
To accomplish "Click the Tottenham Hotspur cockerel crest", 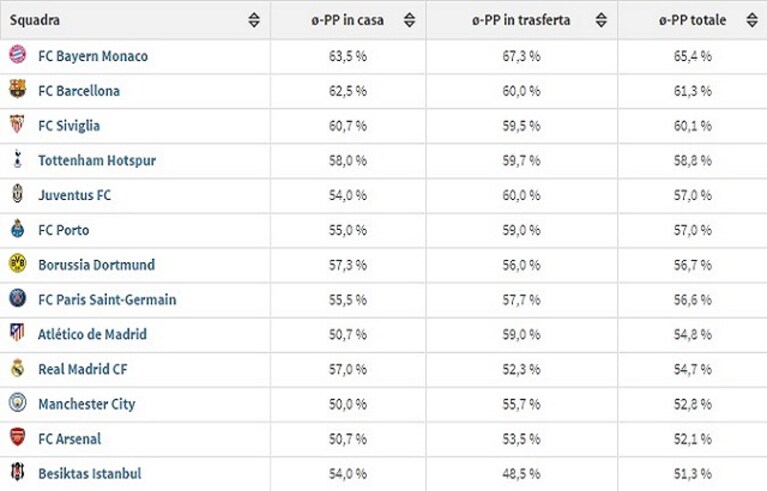I will pyautogui.click(x=18, y=159).
